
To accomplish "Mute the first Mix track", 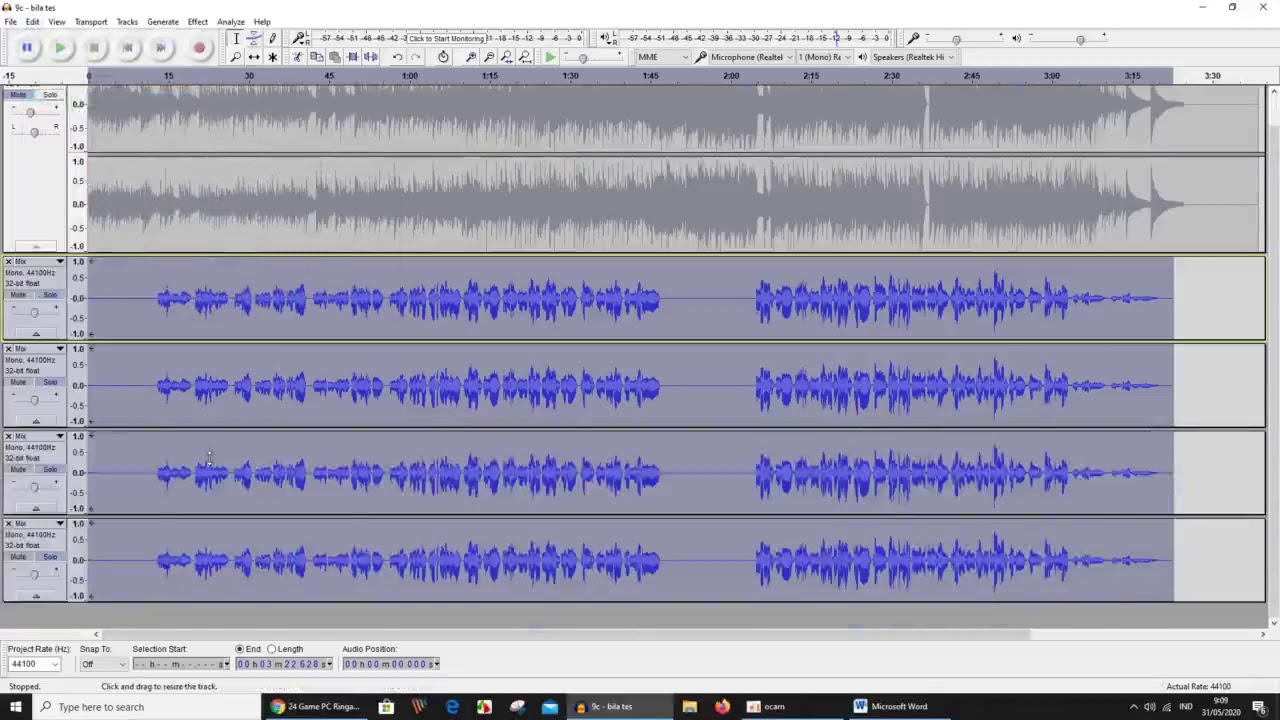I will [19, 295].
